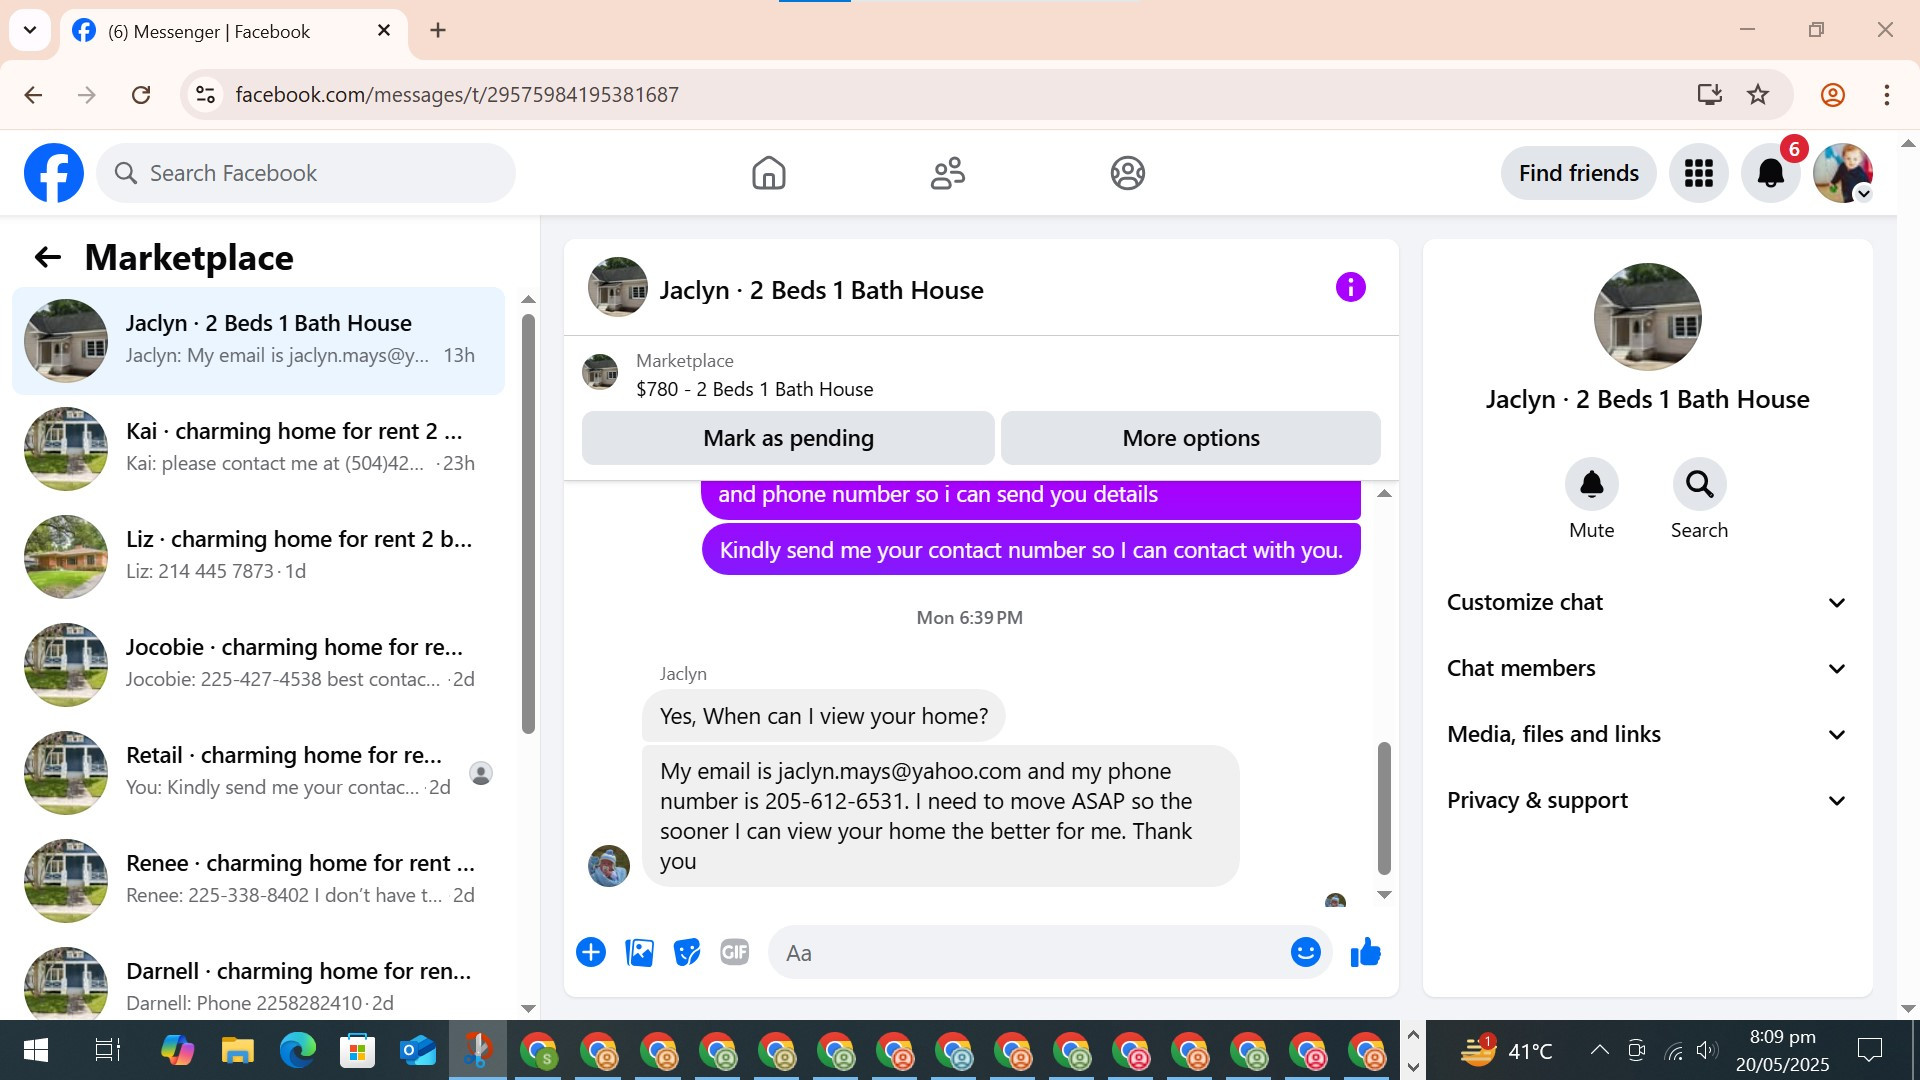Open the Facebook apps grid menu
1920x1080 pixels.
pyautogui.click(x=1698, y=173)
